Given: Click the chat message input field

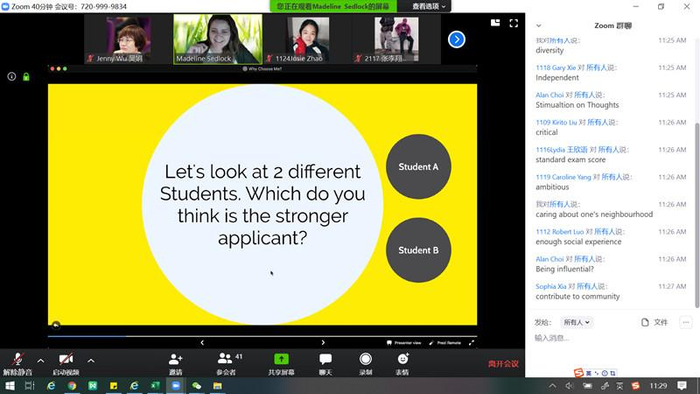Looking at the screenshot, I should [612, 338].
